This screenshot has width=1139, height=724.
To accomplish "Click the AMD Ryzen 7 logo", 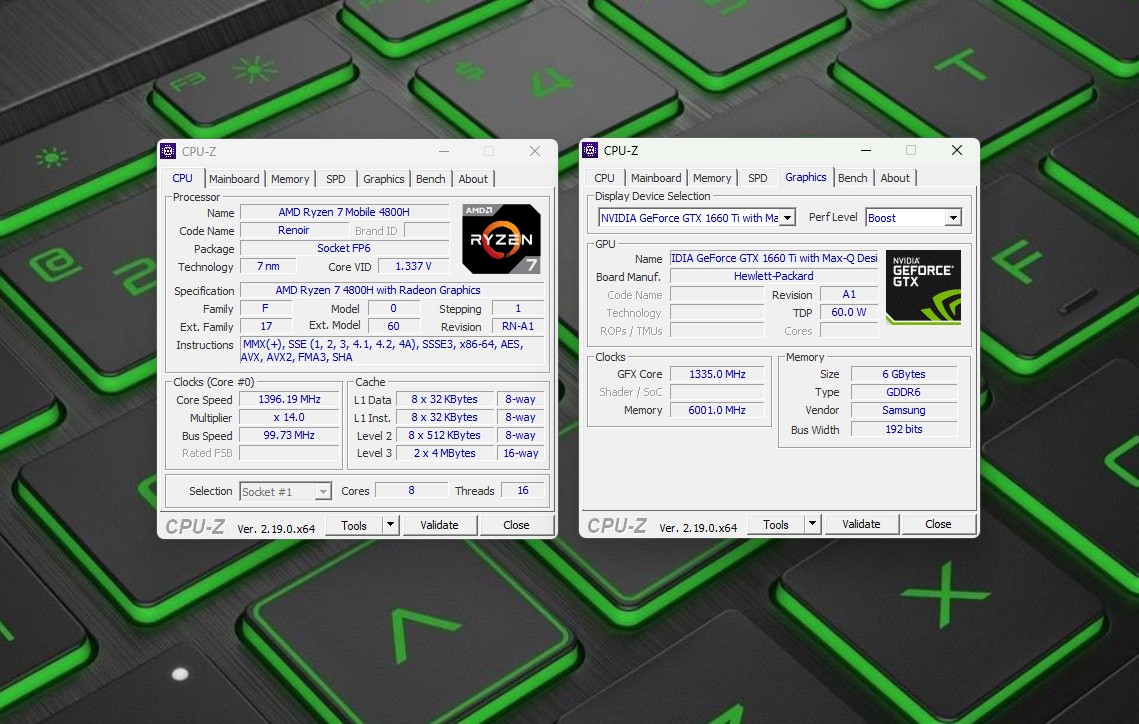I will pos(501,239).
